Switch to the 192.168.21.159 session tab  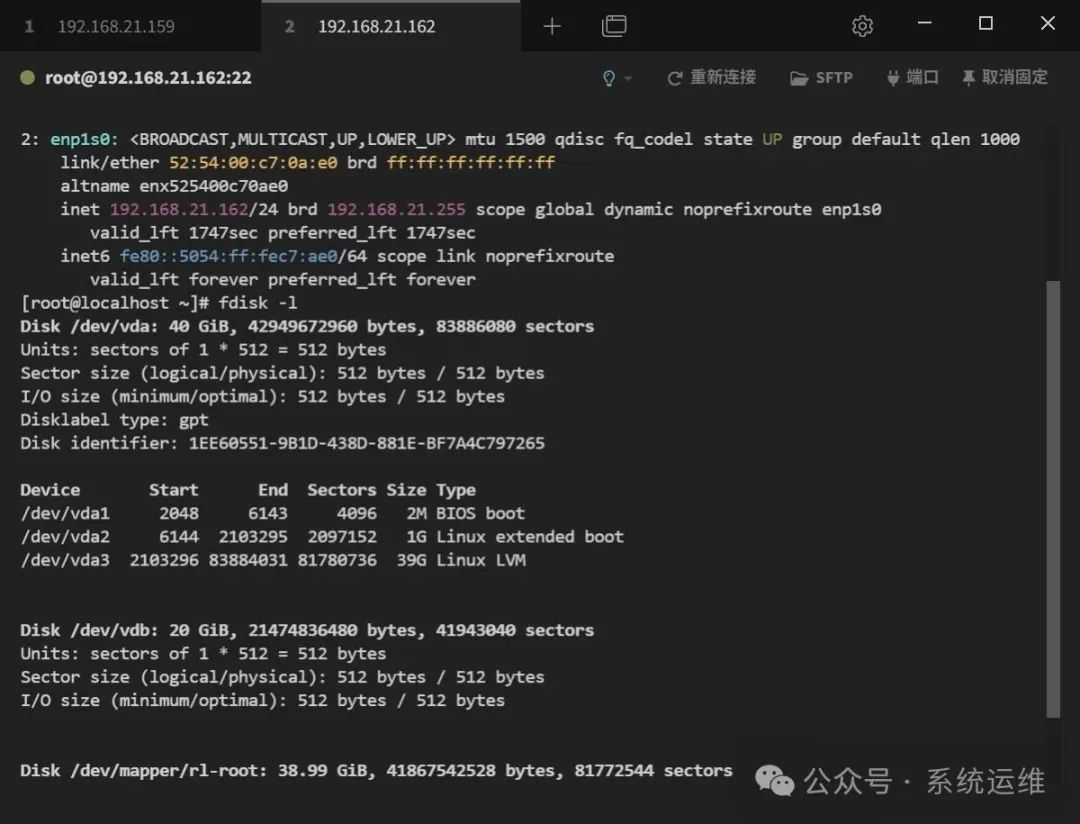click(x=115, y=26)
